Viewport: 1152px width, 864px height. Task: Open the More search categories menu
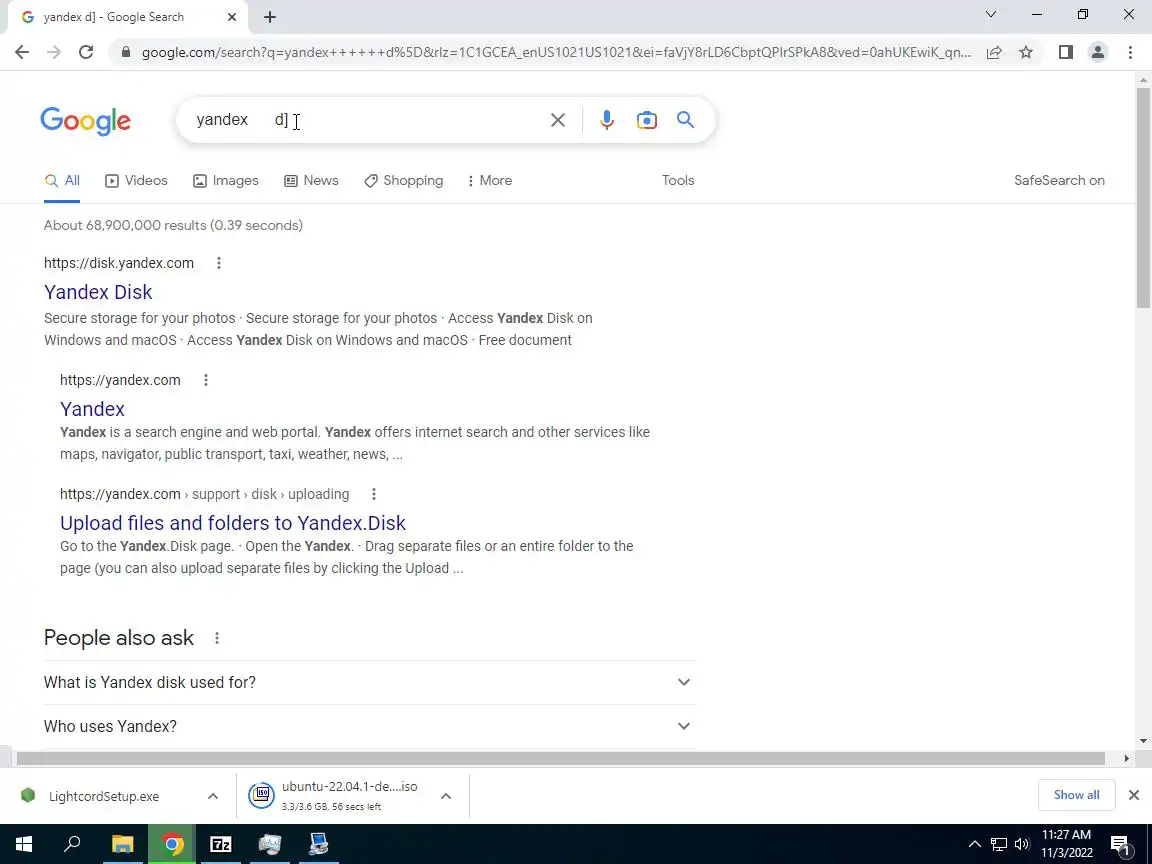tap(489, 181)
